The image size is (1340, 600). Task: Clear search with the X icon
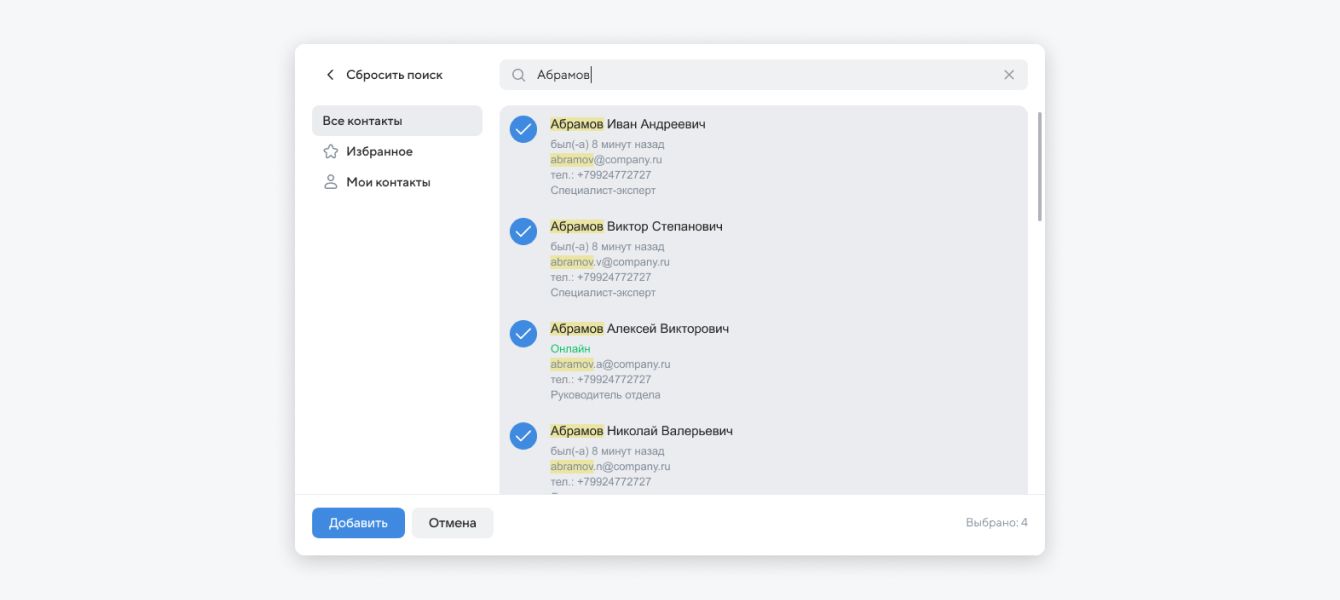point(1008,75)
